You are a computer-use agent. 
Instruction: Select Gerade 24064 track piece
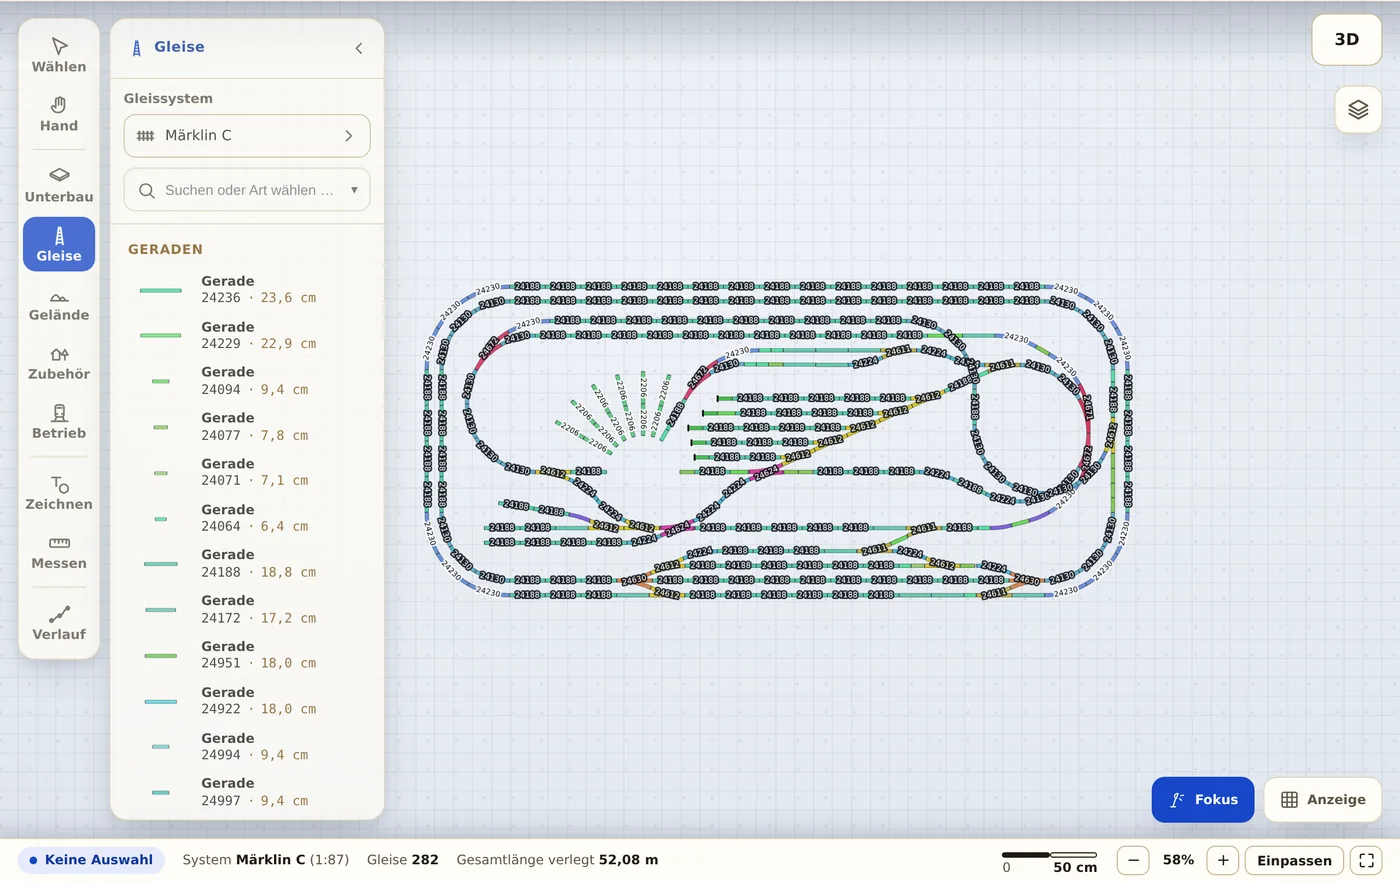coord(247,518)
